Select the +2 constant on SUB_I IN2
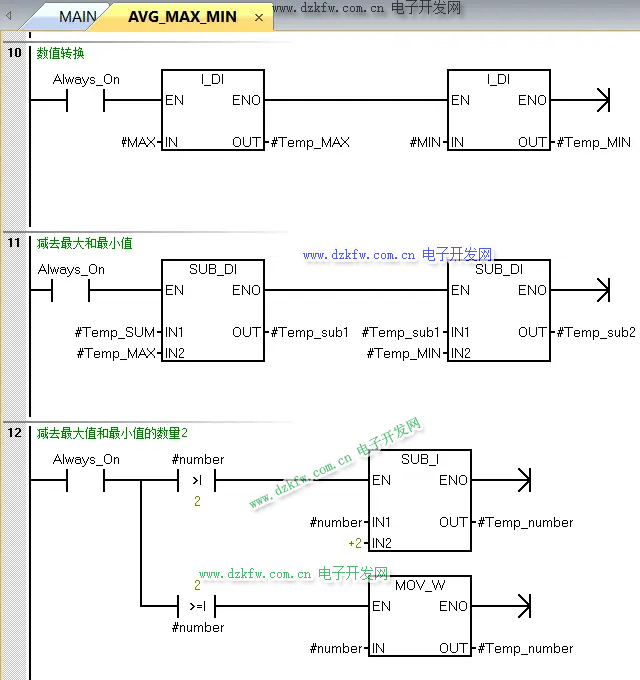This screenshot has height=680, width=640. click(354, 543)
